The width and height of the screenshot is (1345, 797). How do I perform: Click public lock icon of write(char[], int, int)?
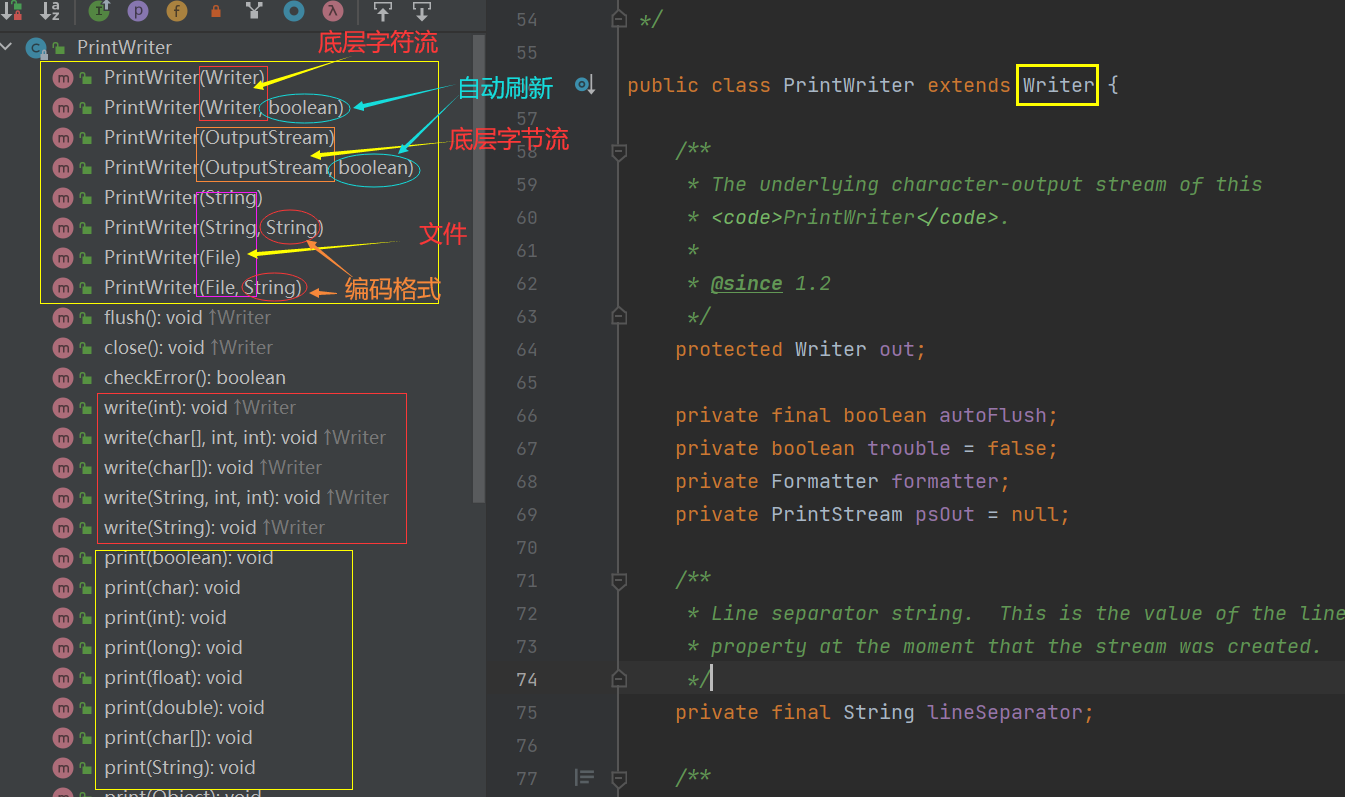tap(86, 438)
